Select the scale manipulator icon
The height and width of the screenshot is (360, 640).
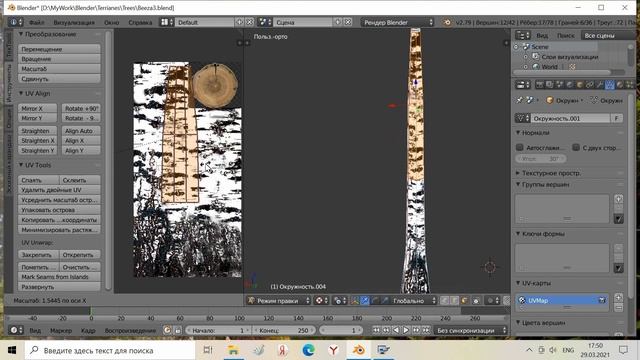click(384, 301)
